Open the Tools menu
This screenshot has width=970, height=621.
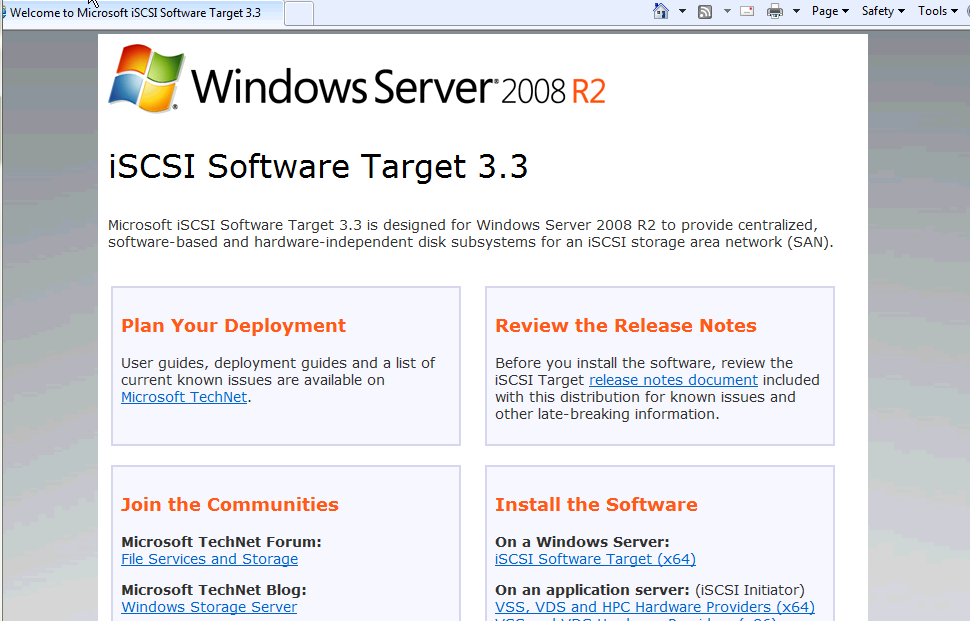coord(937,11)
